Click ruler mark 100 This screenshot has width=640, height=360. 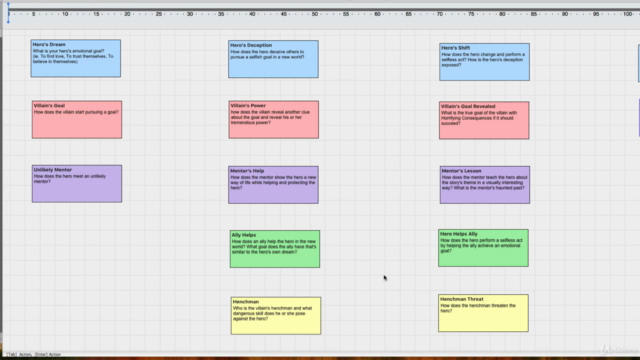628,14
